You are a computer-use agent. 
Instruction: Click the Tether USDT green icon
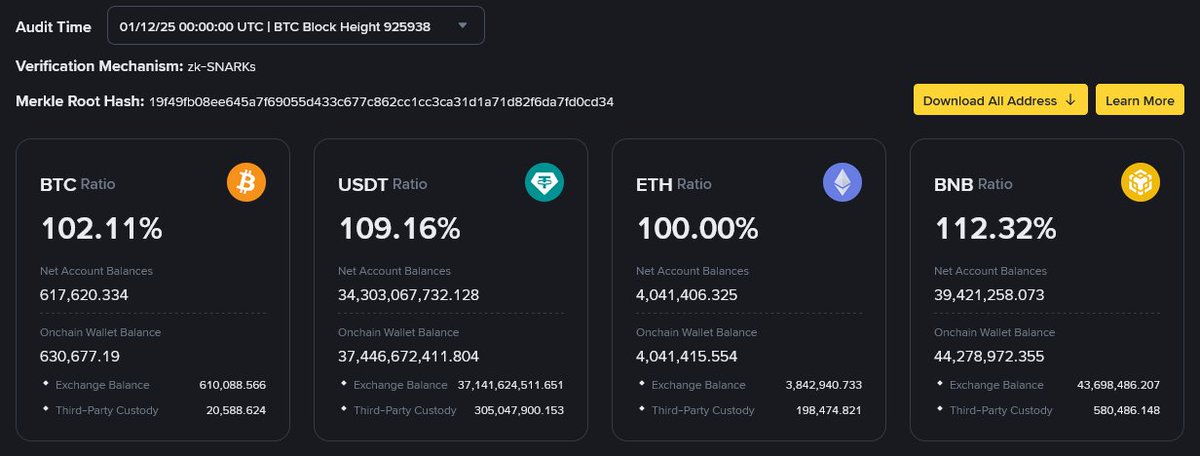tap(545, 183)
